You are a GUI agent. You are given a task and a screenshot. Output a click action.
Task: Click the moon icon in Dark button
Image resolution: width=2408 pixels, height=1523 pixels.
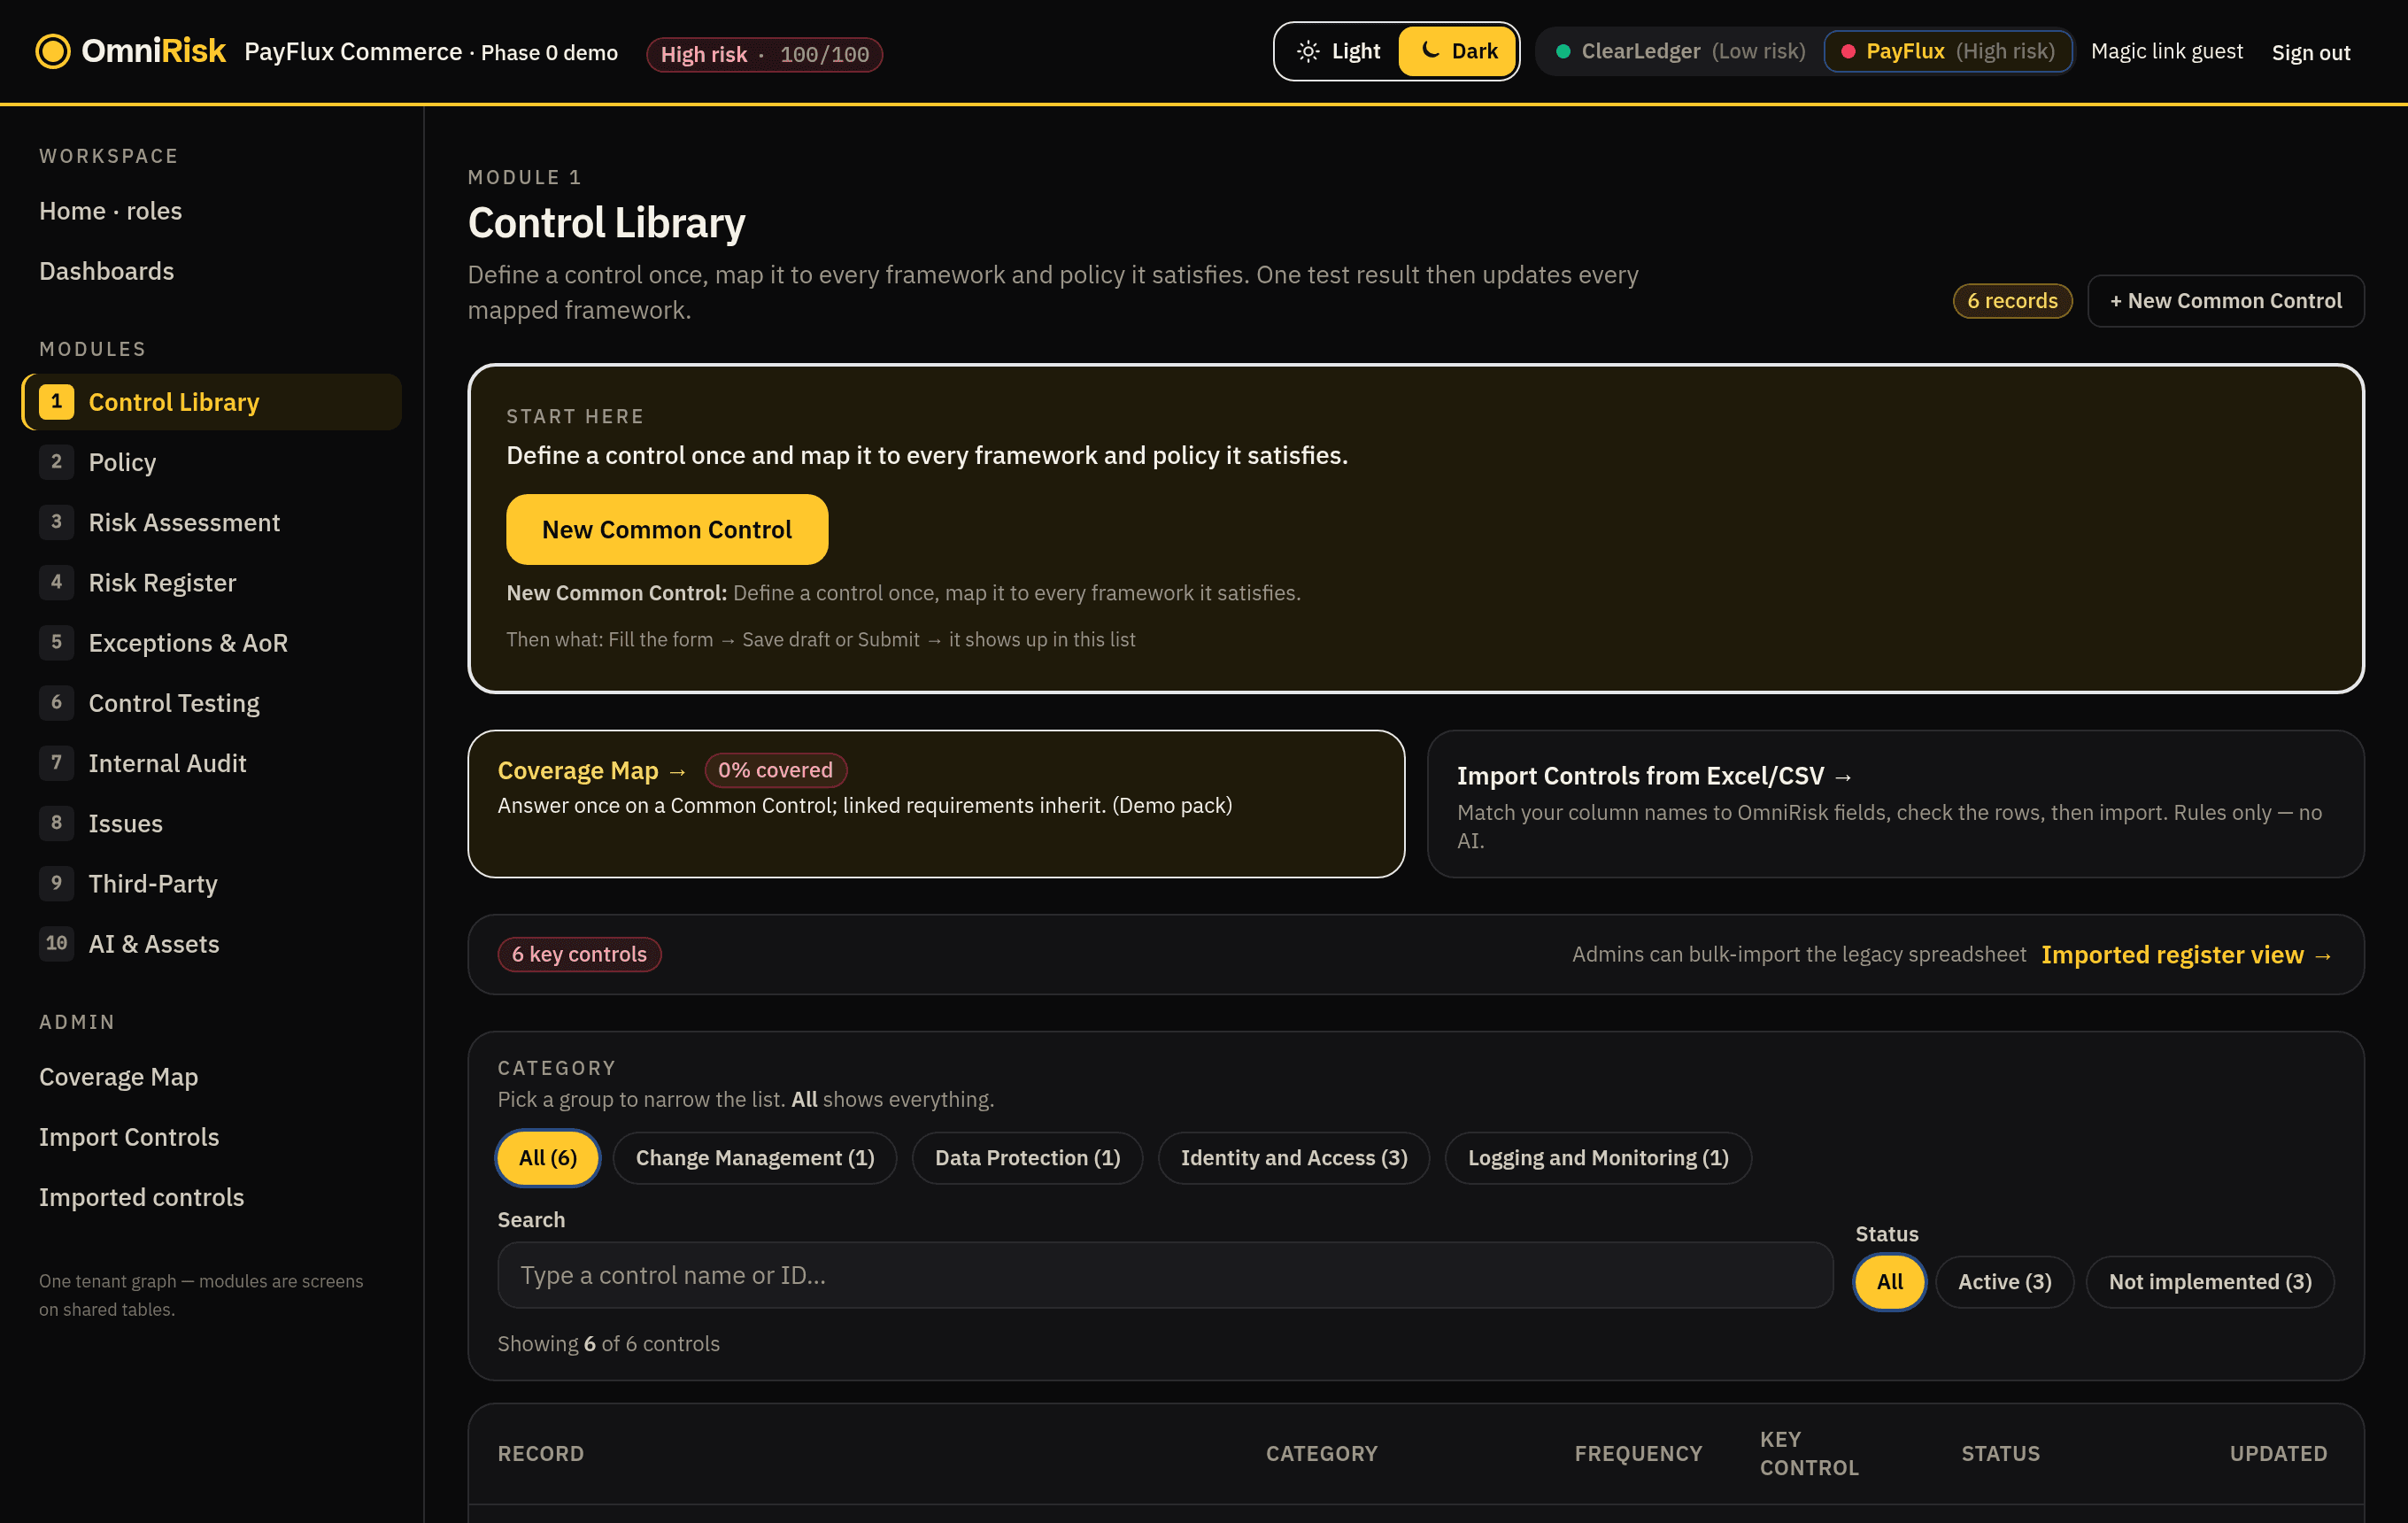(x=1431, y=50)
